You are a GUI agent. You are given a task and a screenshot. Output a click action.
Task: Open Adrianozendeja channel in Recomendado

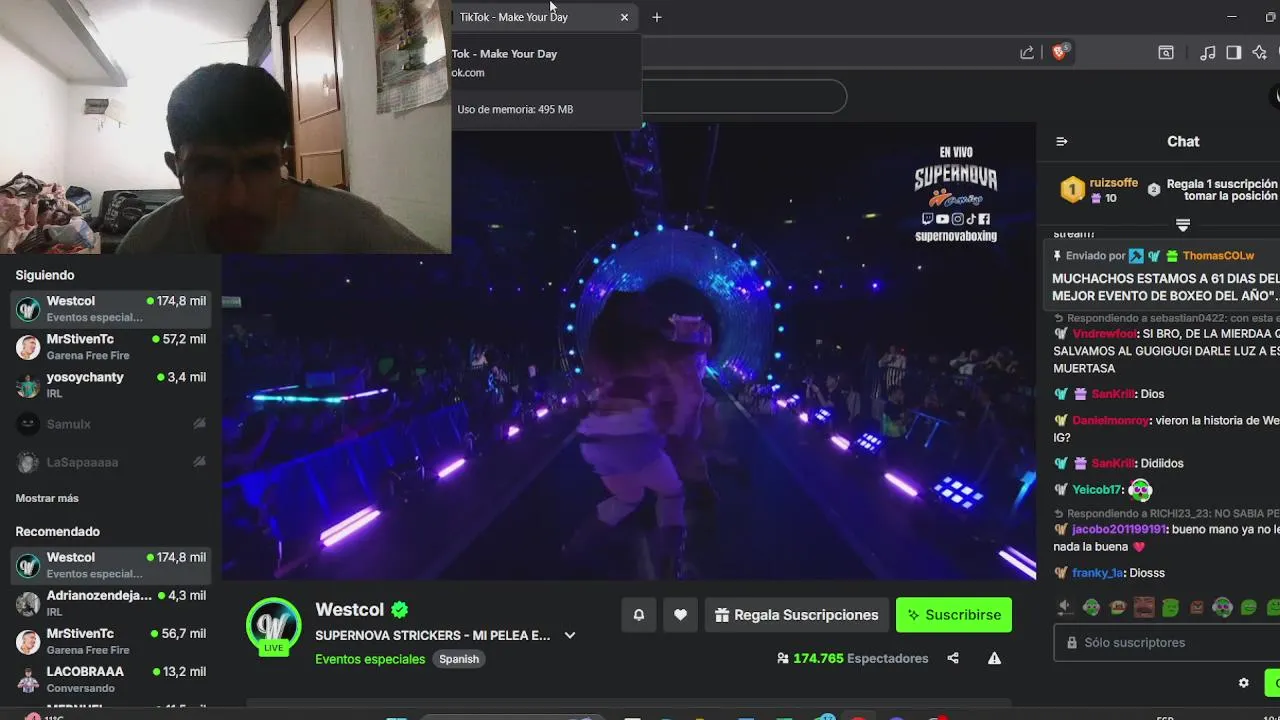(110, 603)
